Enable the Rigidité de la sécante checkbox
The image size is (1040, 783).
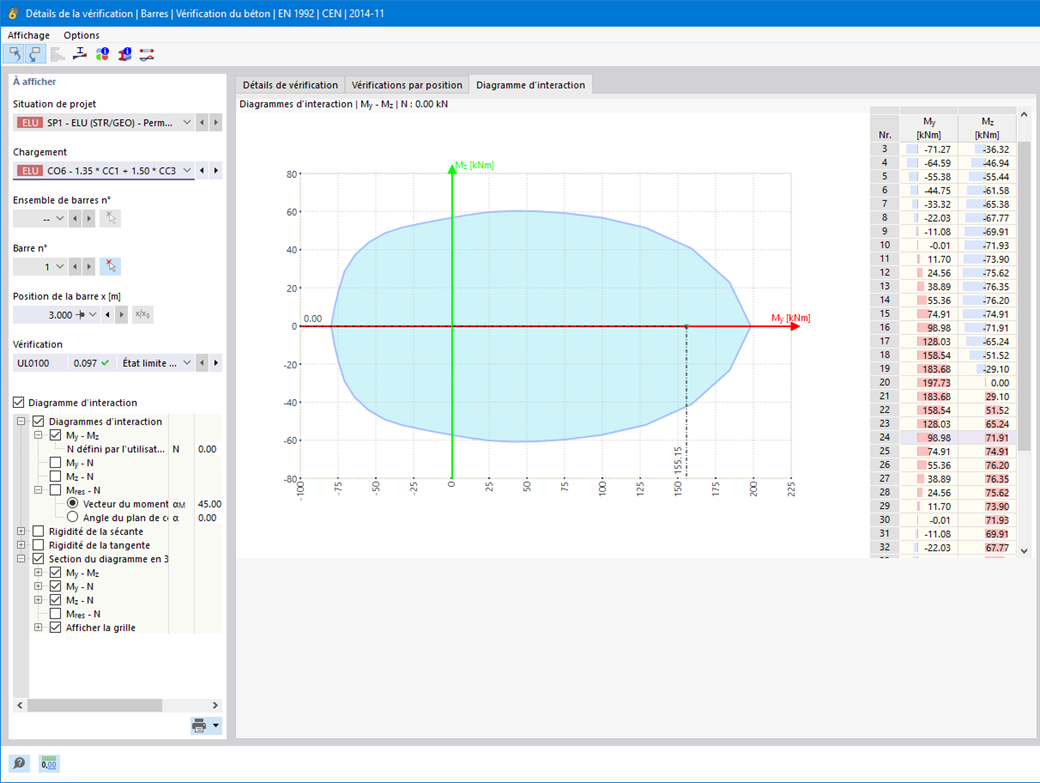coord(38,531)
